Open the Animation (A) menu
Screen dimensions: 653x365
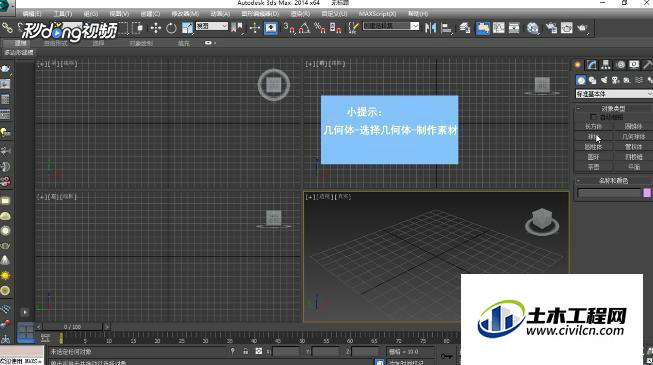220,14
